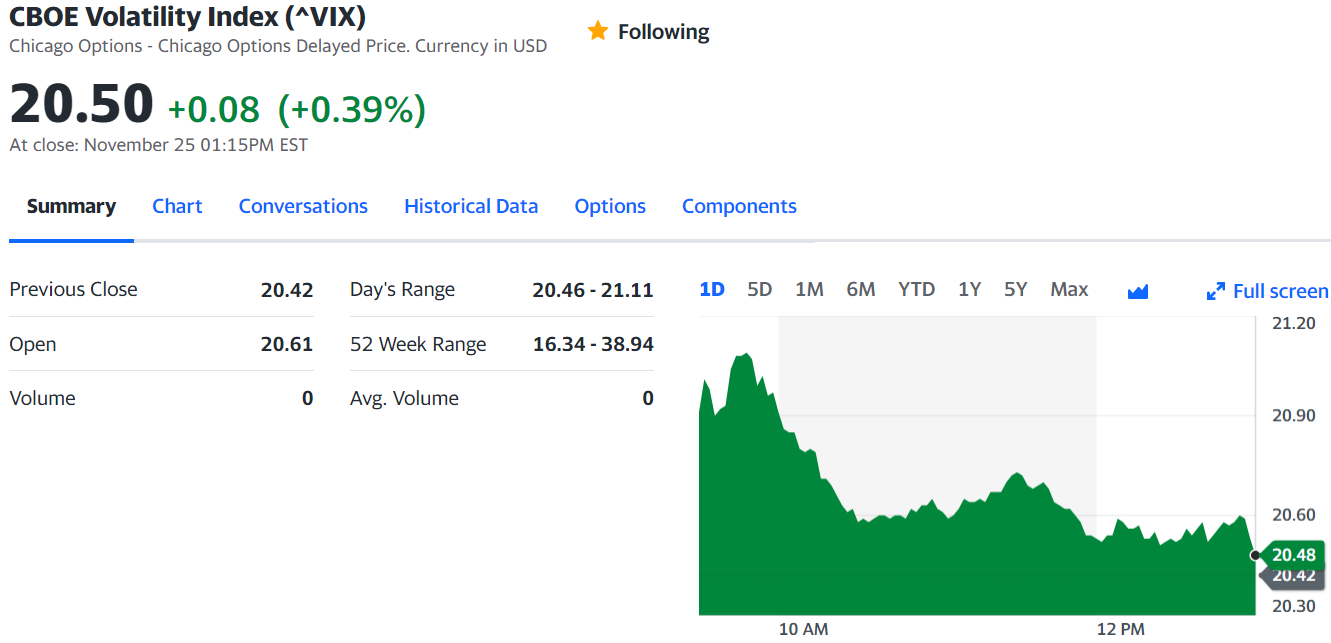Select the Components tab
This screenshot has width=1331, height=643.
click(x=739, y=206)
